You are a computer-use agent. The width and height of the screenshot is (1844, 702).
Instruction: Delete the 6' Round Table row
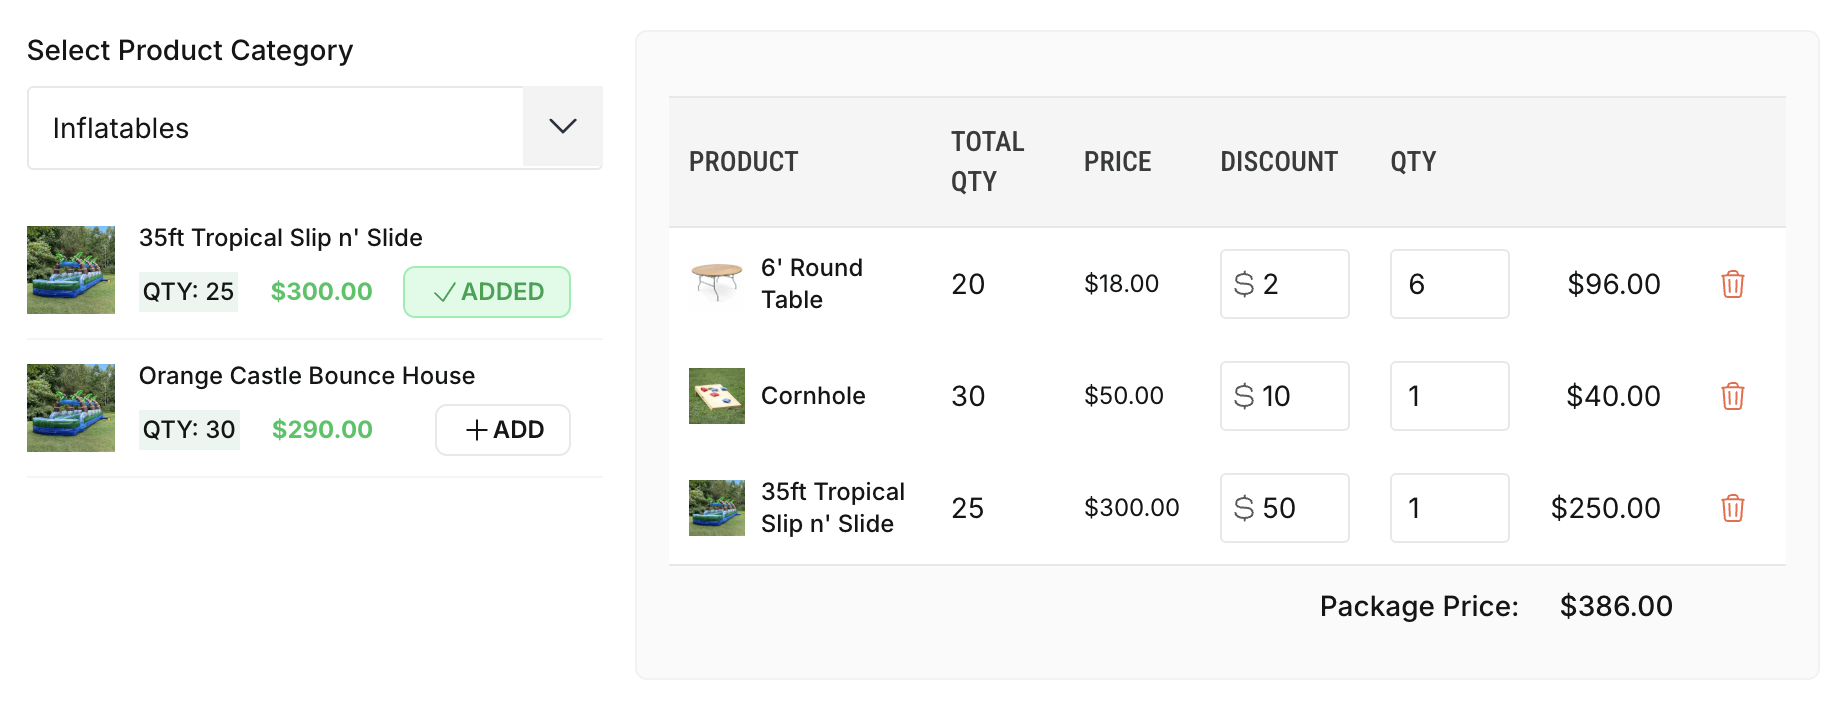click(1732, 284)
